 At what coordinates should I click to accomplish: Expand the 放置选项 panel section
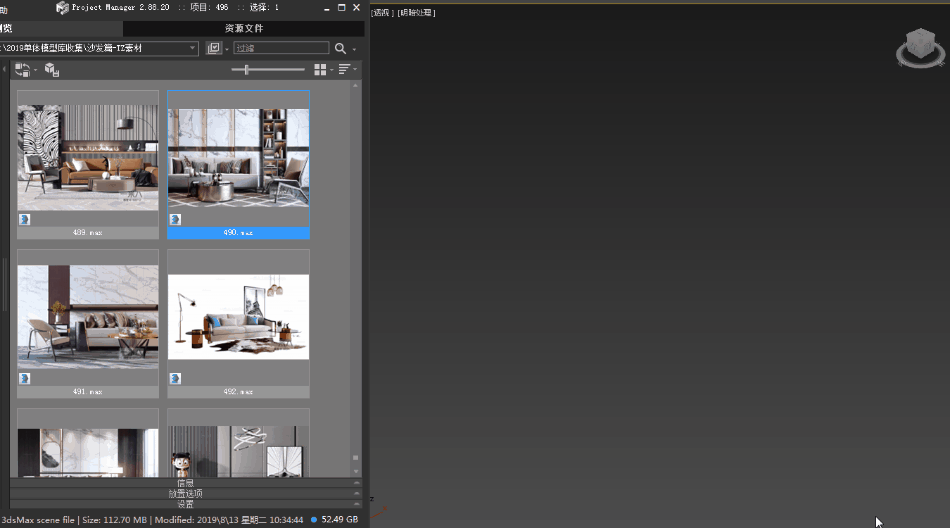pyautogui.click(x=185, y=493)
